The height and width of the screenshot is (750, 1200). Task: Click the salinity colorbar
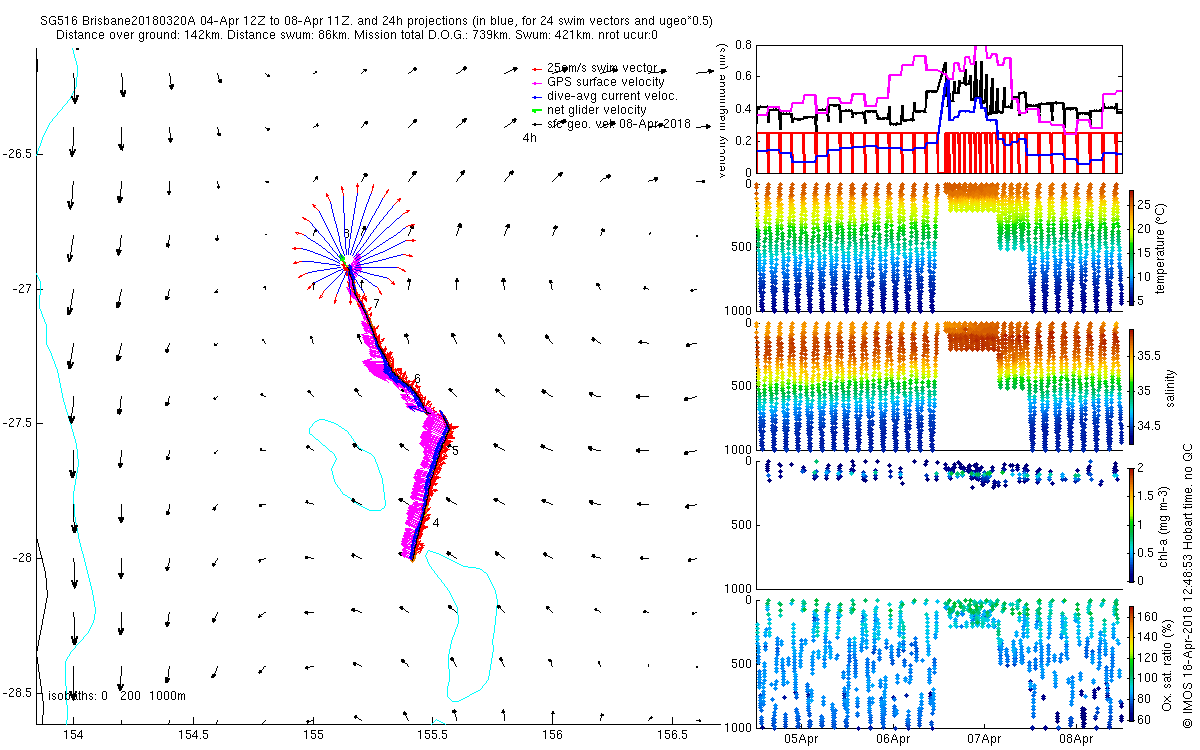(1131, 385)
